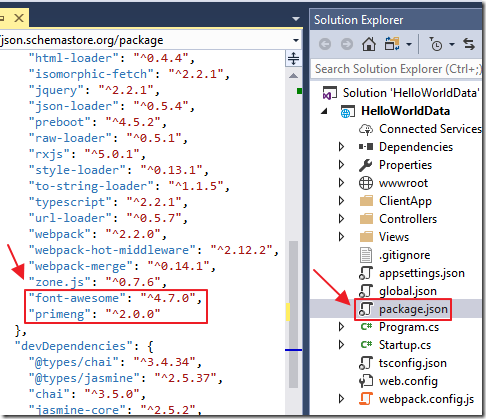Click the editor split-window handle icon
Viewport: 486px width, 419px height.
coord(293,58)
